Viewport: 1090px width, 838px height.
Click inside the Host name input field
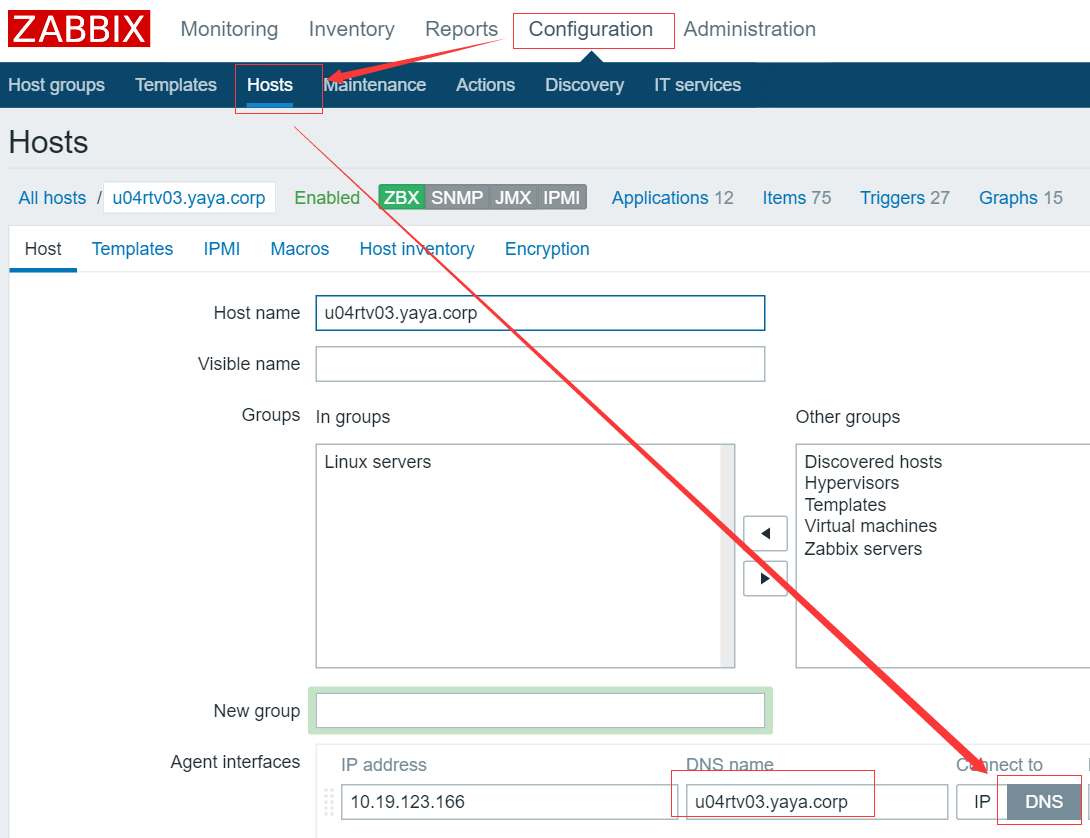click(x=540, y=312)
